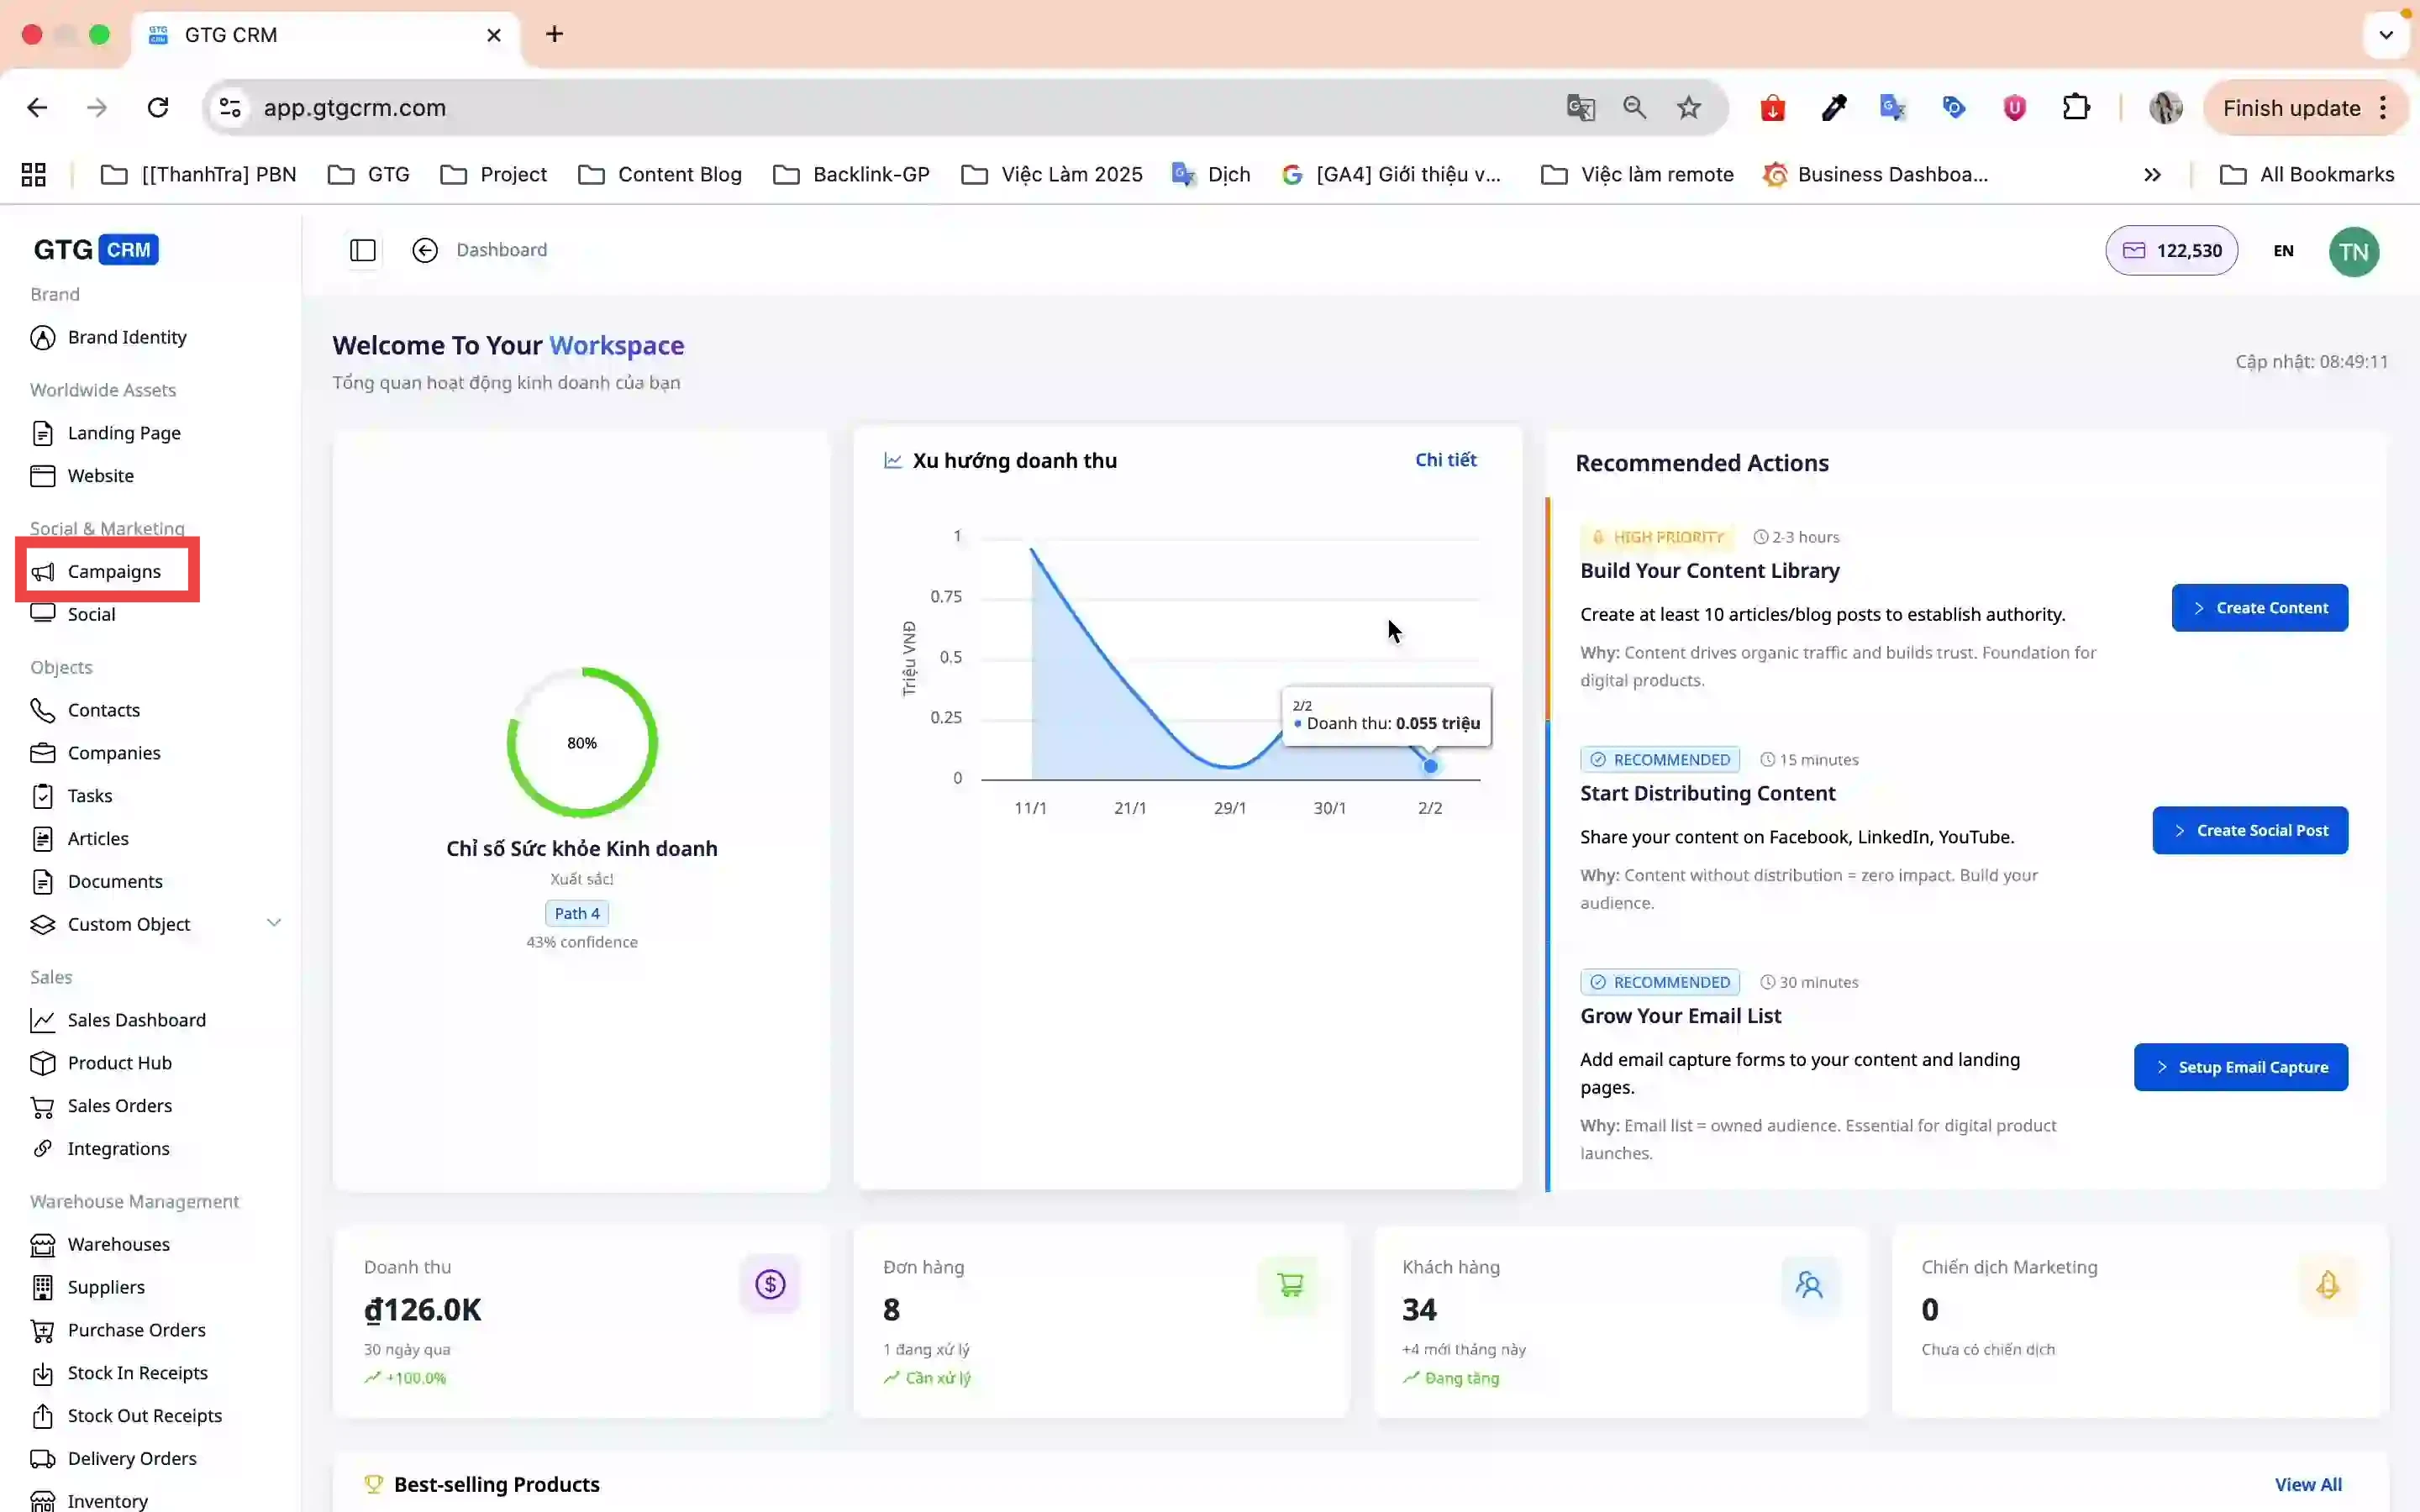Expand the Custom Object chevron

coord(273,923)
